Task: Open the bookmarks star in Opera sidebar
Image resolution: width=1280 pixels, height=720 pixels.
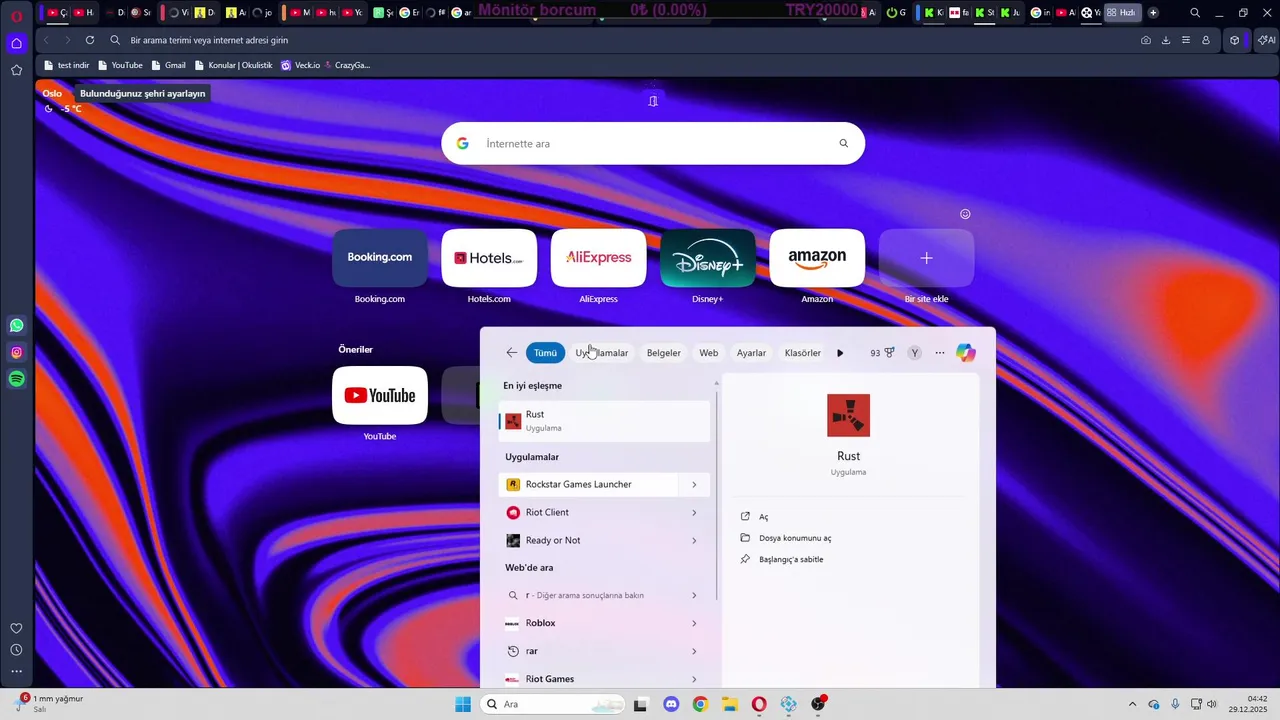Action: pos(16,70)
